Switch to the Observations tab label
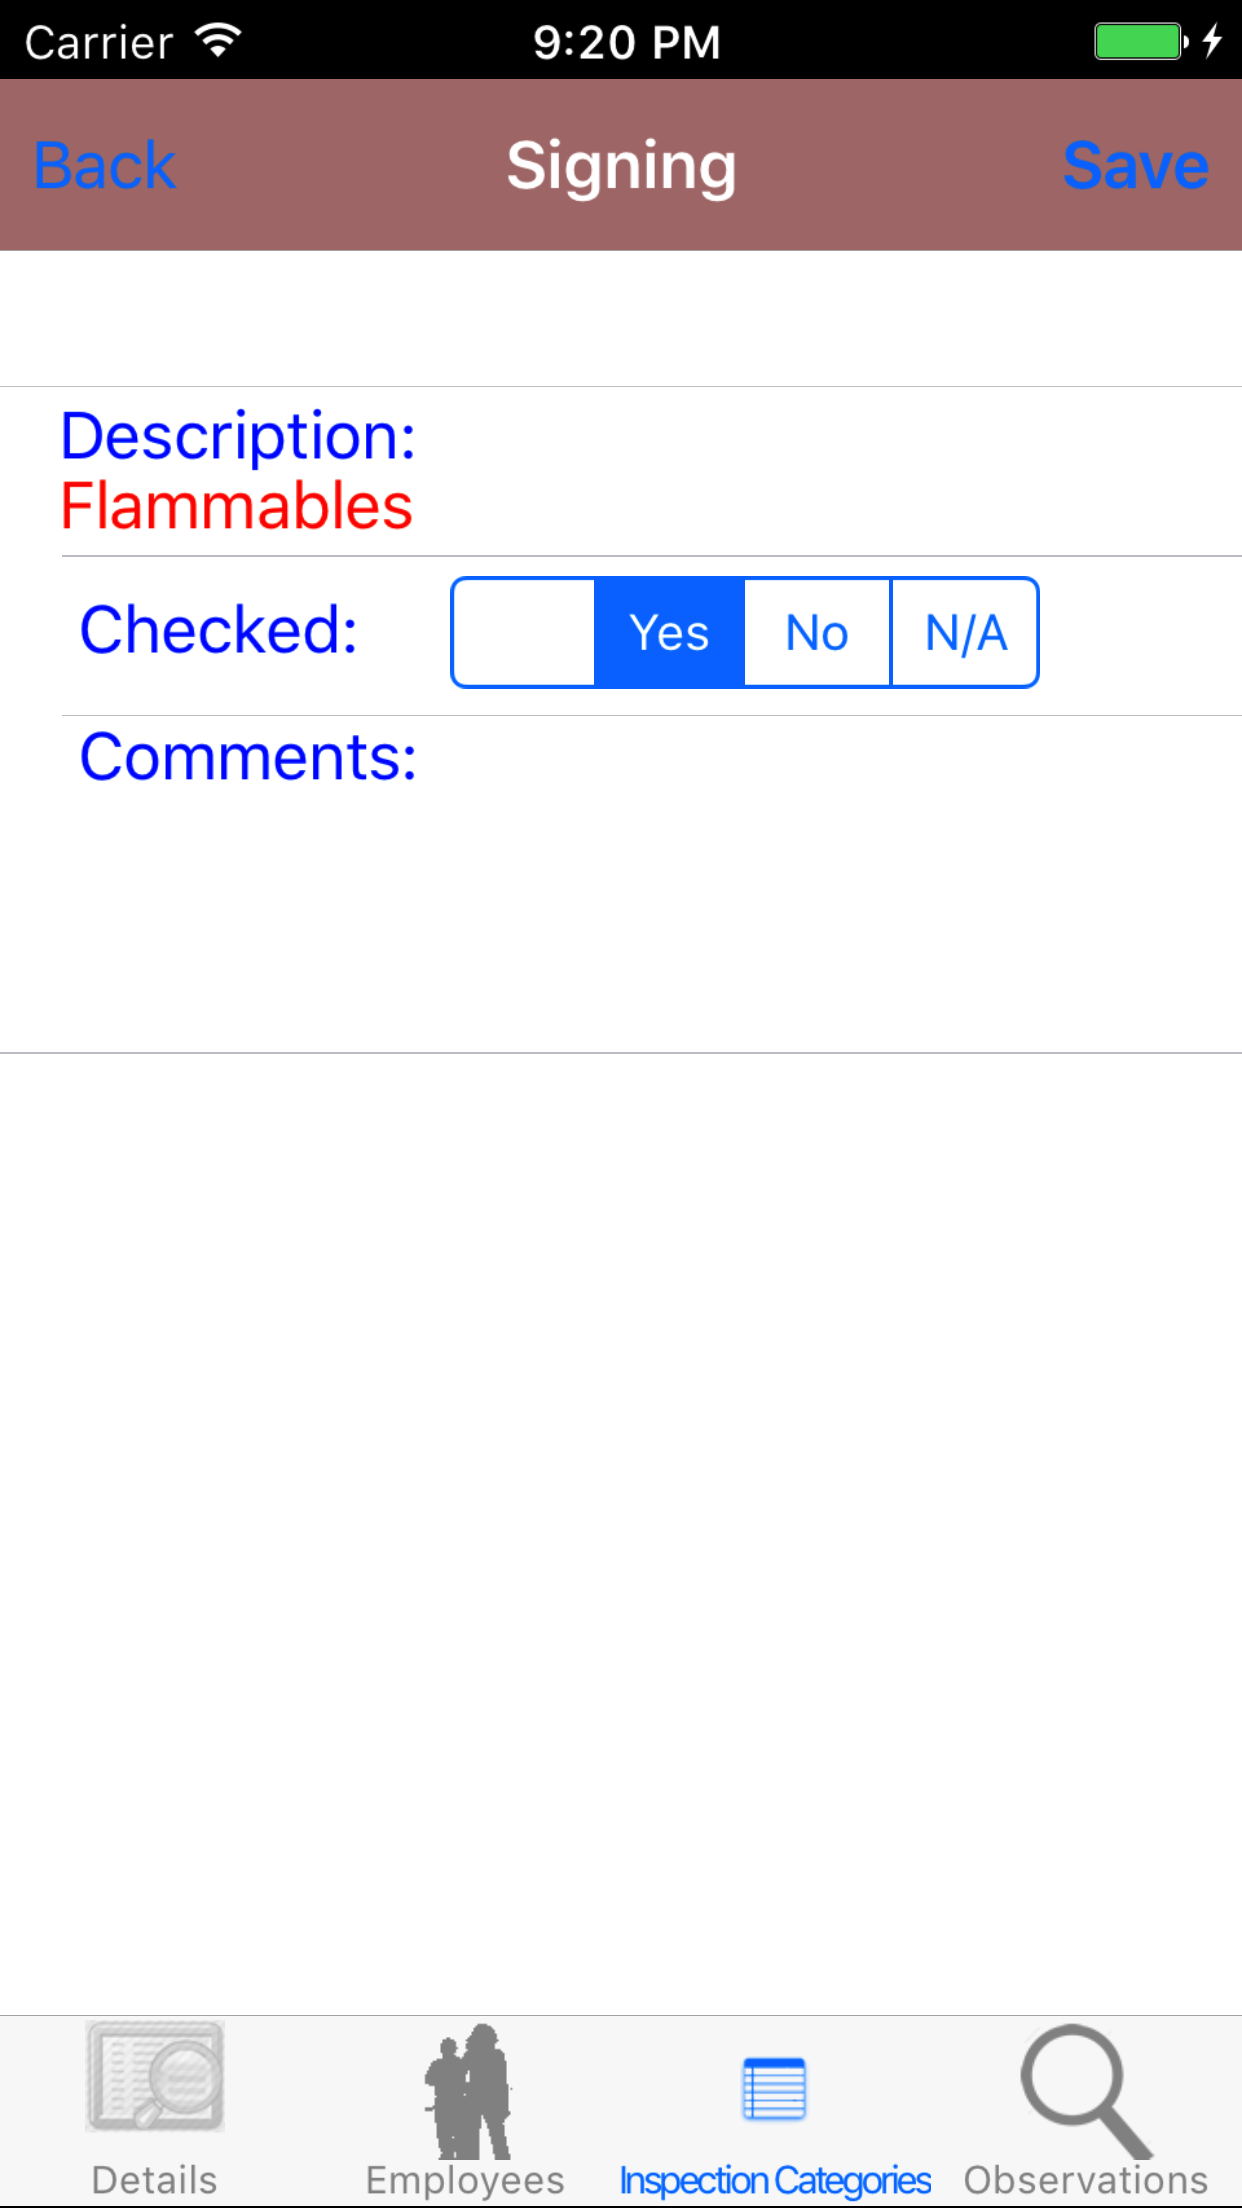Screen dimensions: 1242x2208 1086,2180
